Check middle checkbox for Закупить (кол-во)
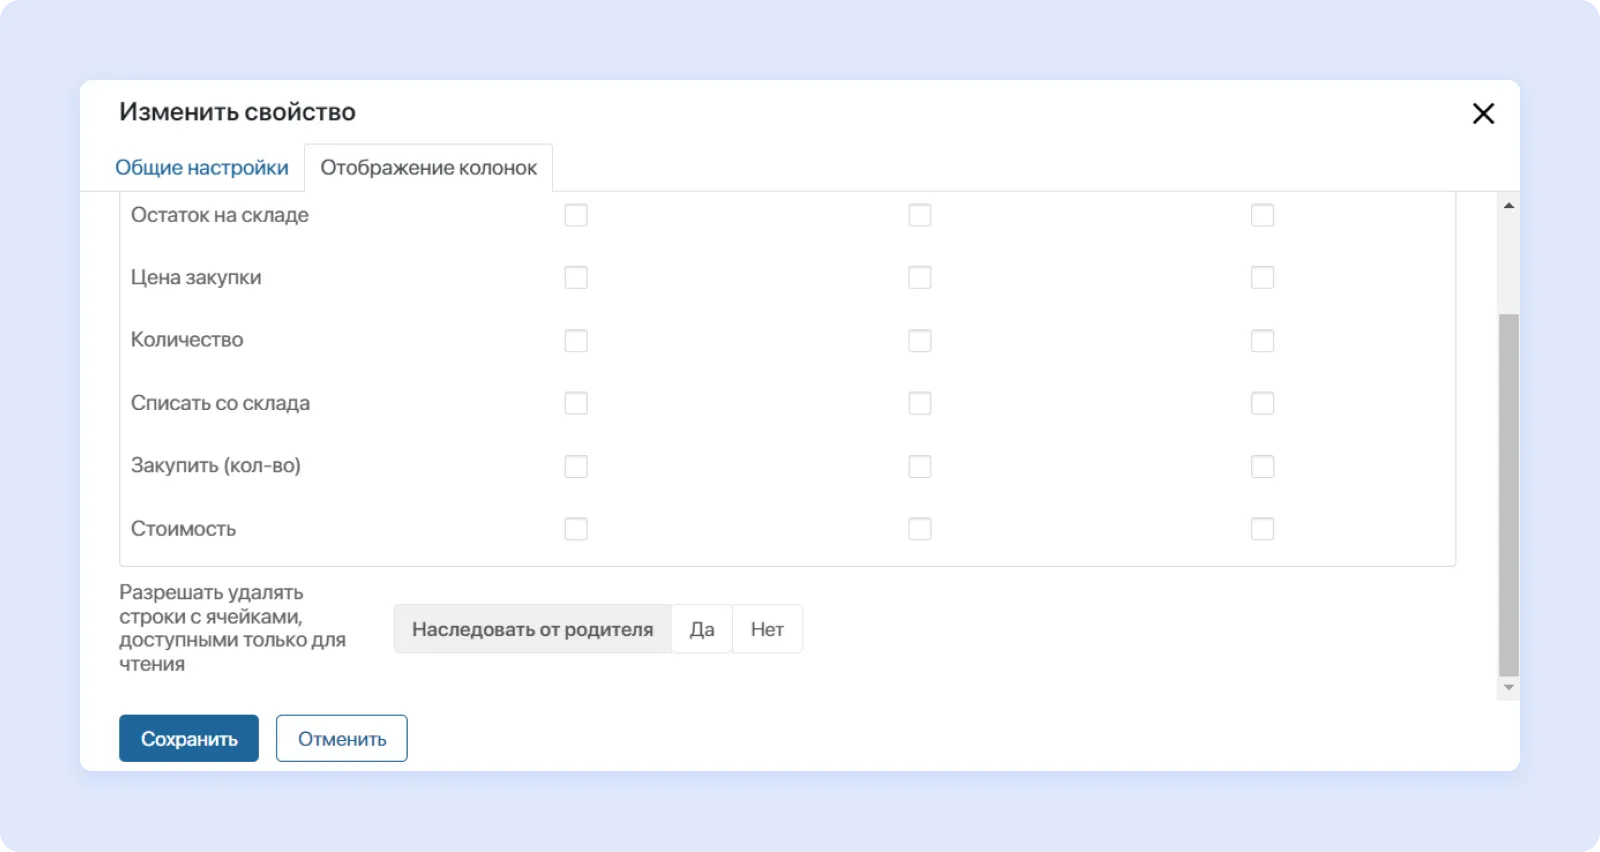Viewport: 1600px width, 852px height. pos(920,466)
